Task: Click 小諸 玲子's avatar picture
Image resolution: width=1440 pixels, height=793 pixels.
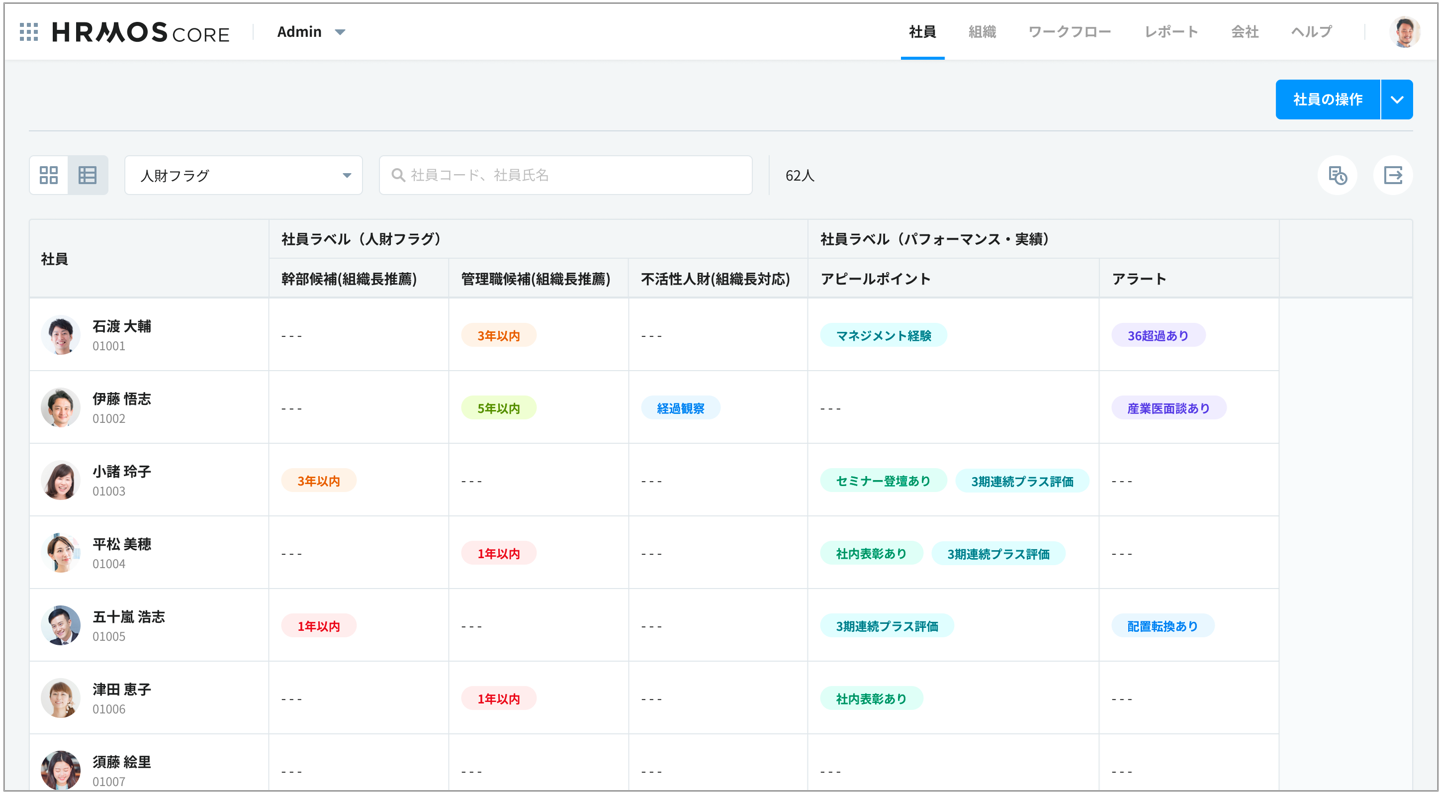Action: point(61,481)
